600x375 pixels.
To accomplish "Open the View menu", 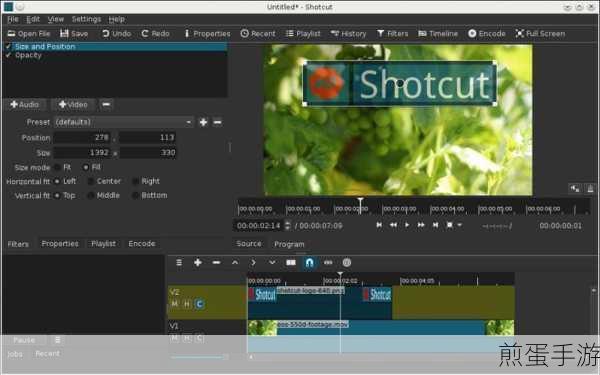I will coord(56,19).
